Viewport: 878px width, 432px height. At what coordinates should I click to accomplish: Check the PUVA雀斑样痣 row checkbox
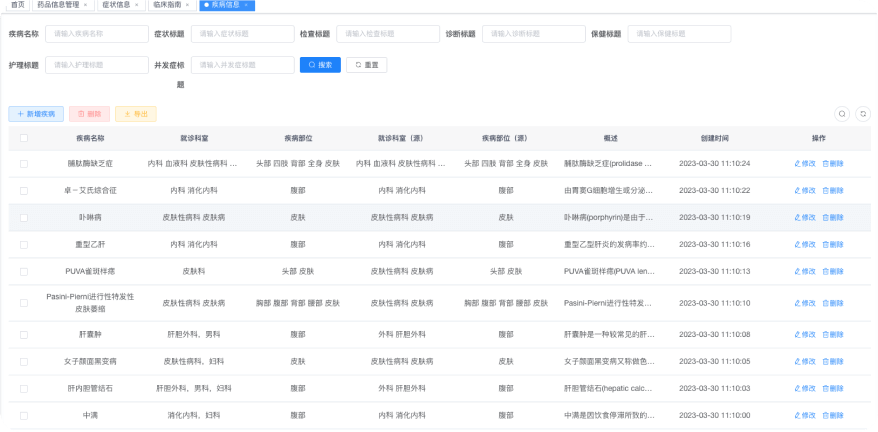pyautogui.click(x=24, y=271)
